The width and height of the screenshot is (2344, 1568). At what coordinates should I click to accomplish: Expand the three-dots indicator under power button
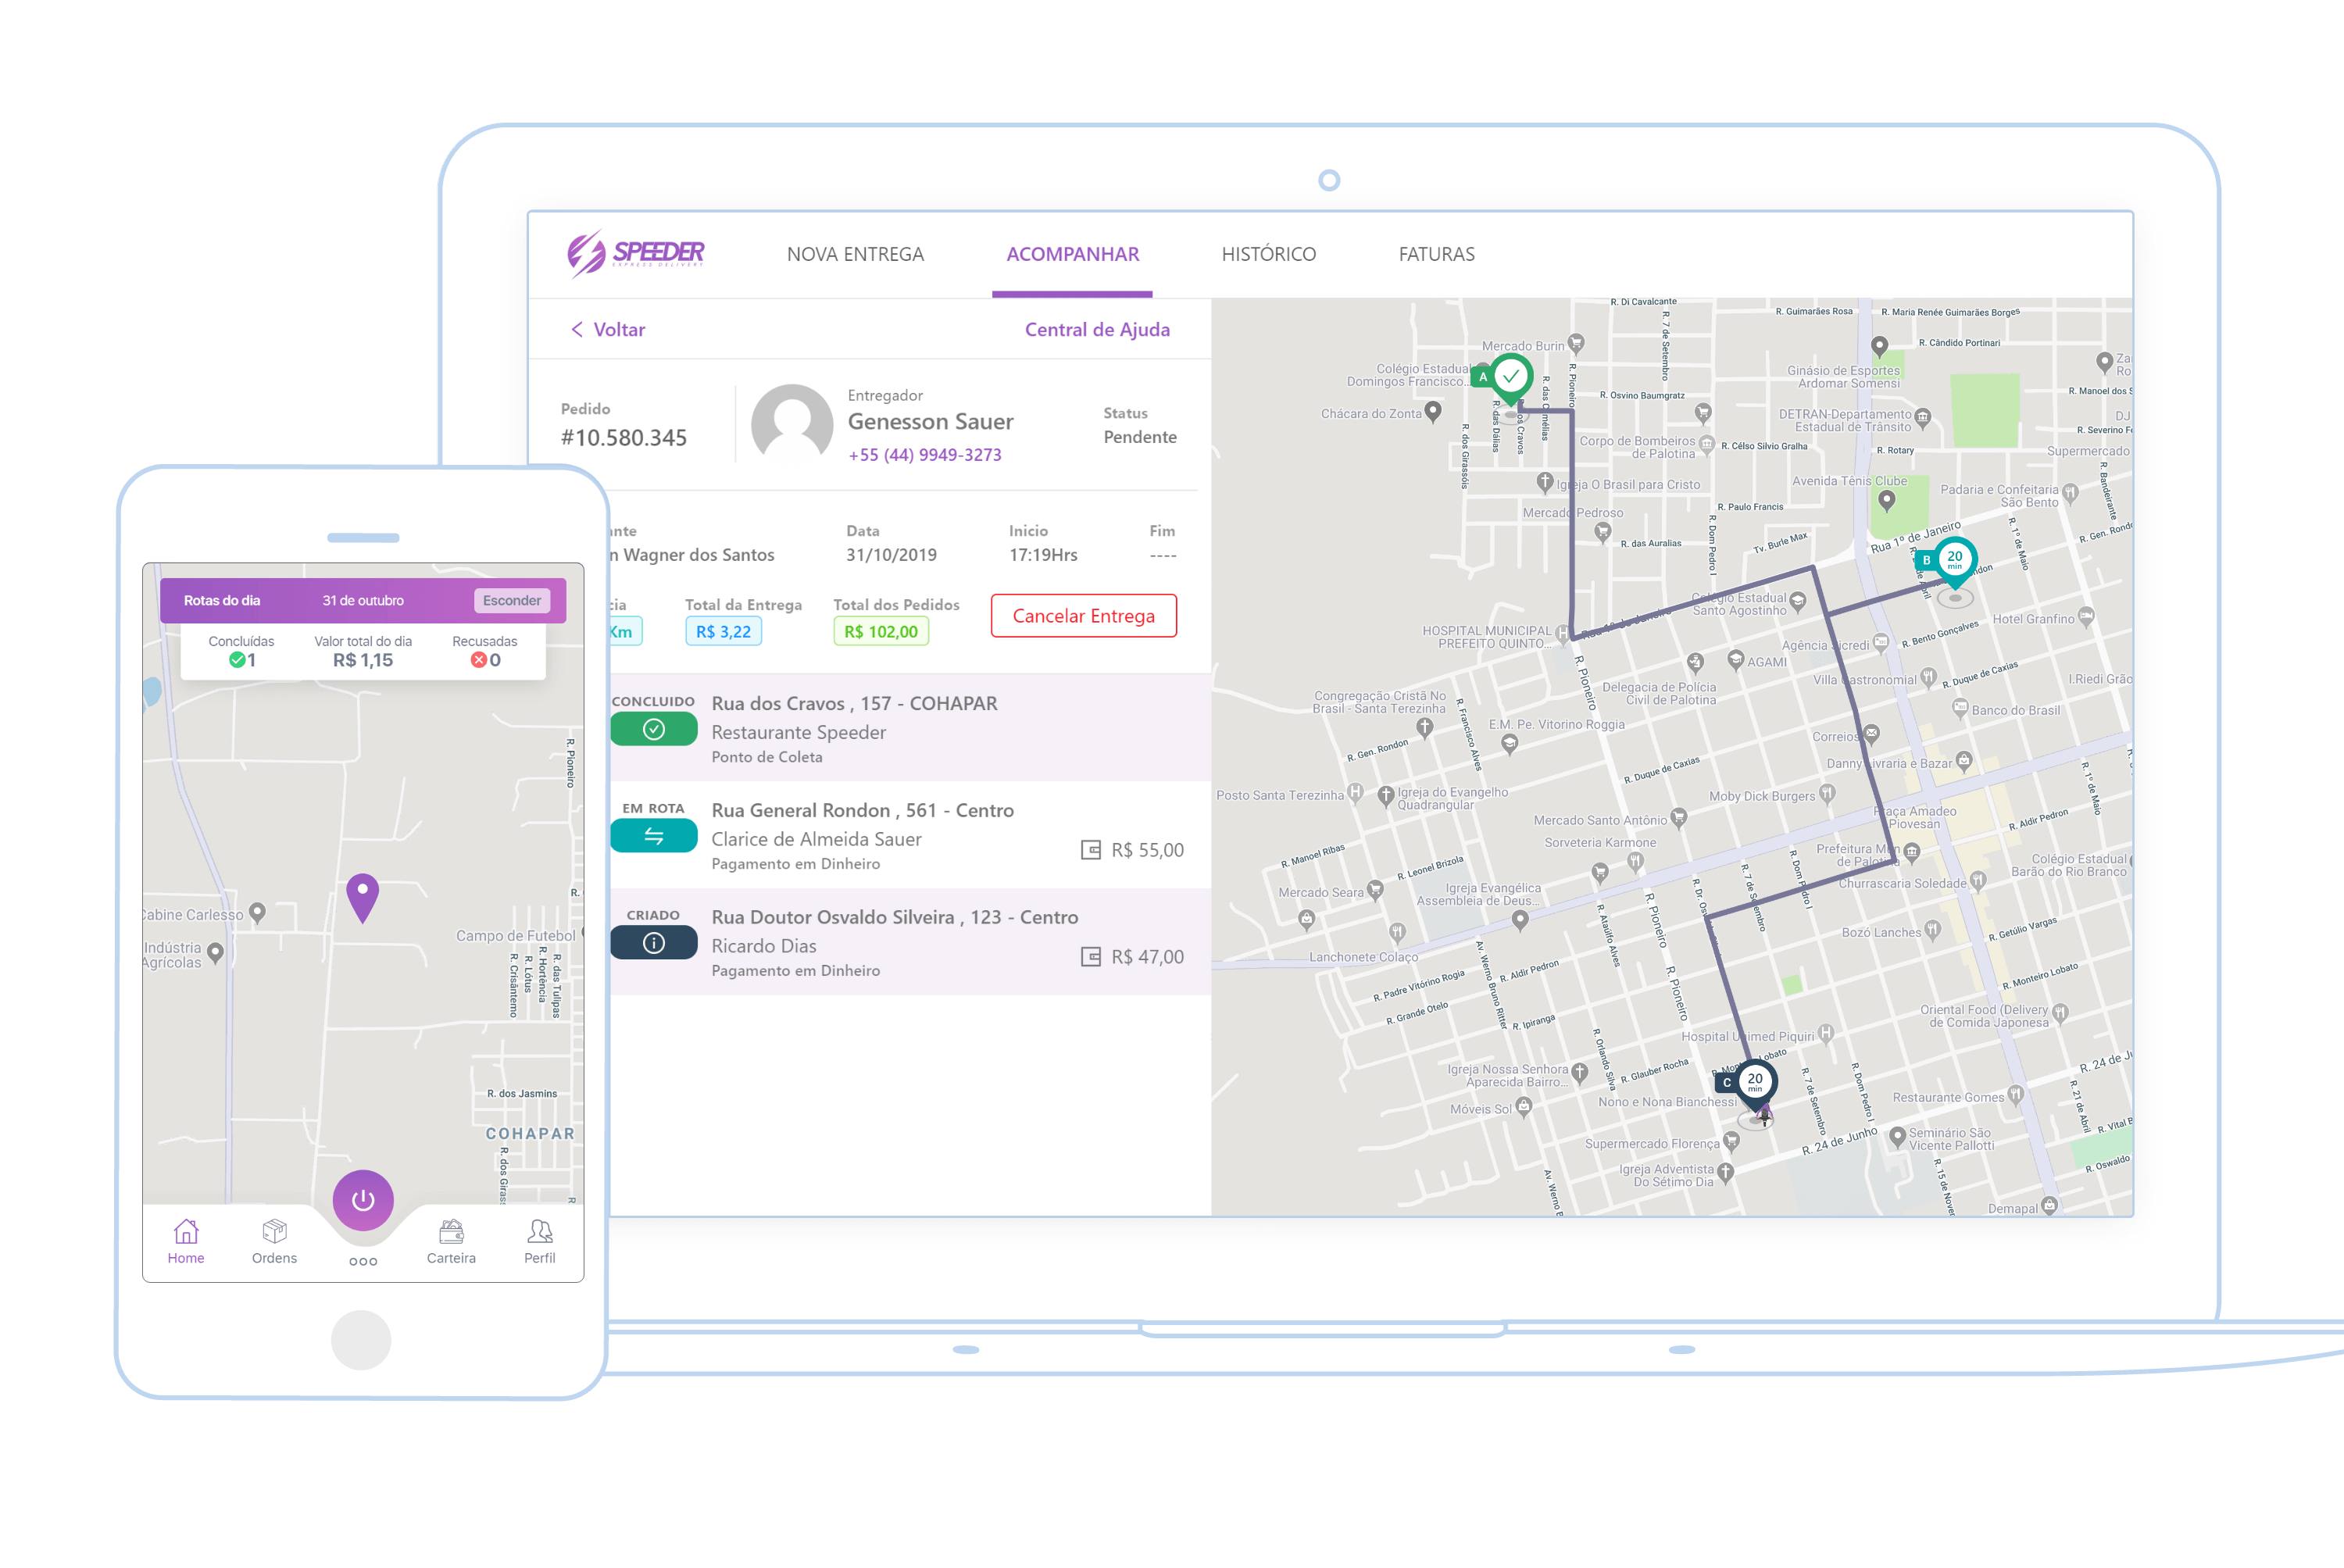[363, 1262]
